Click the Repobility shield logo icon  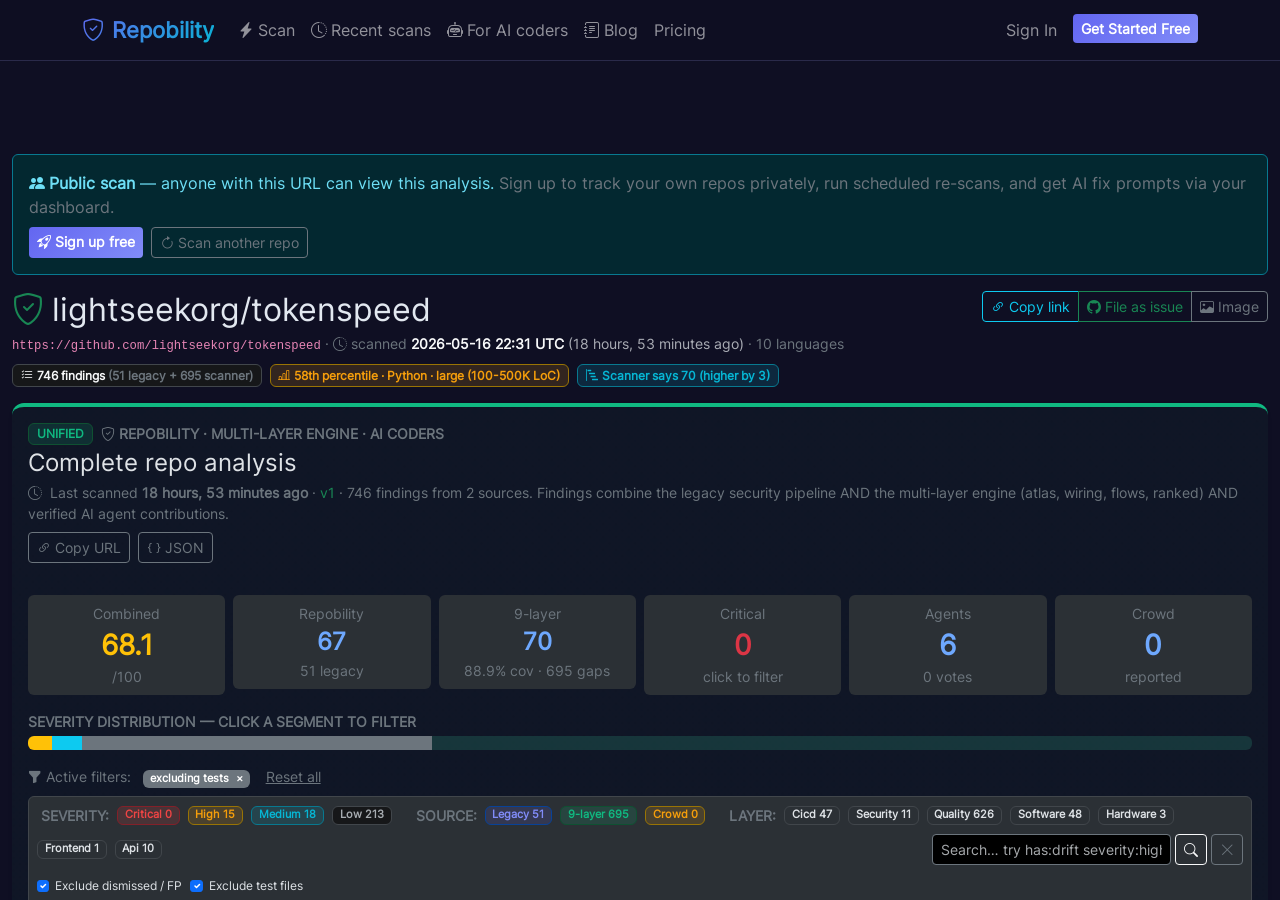(93, 30)
